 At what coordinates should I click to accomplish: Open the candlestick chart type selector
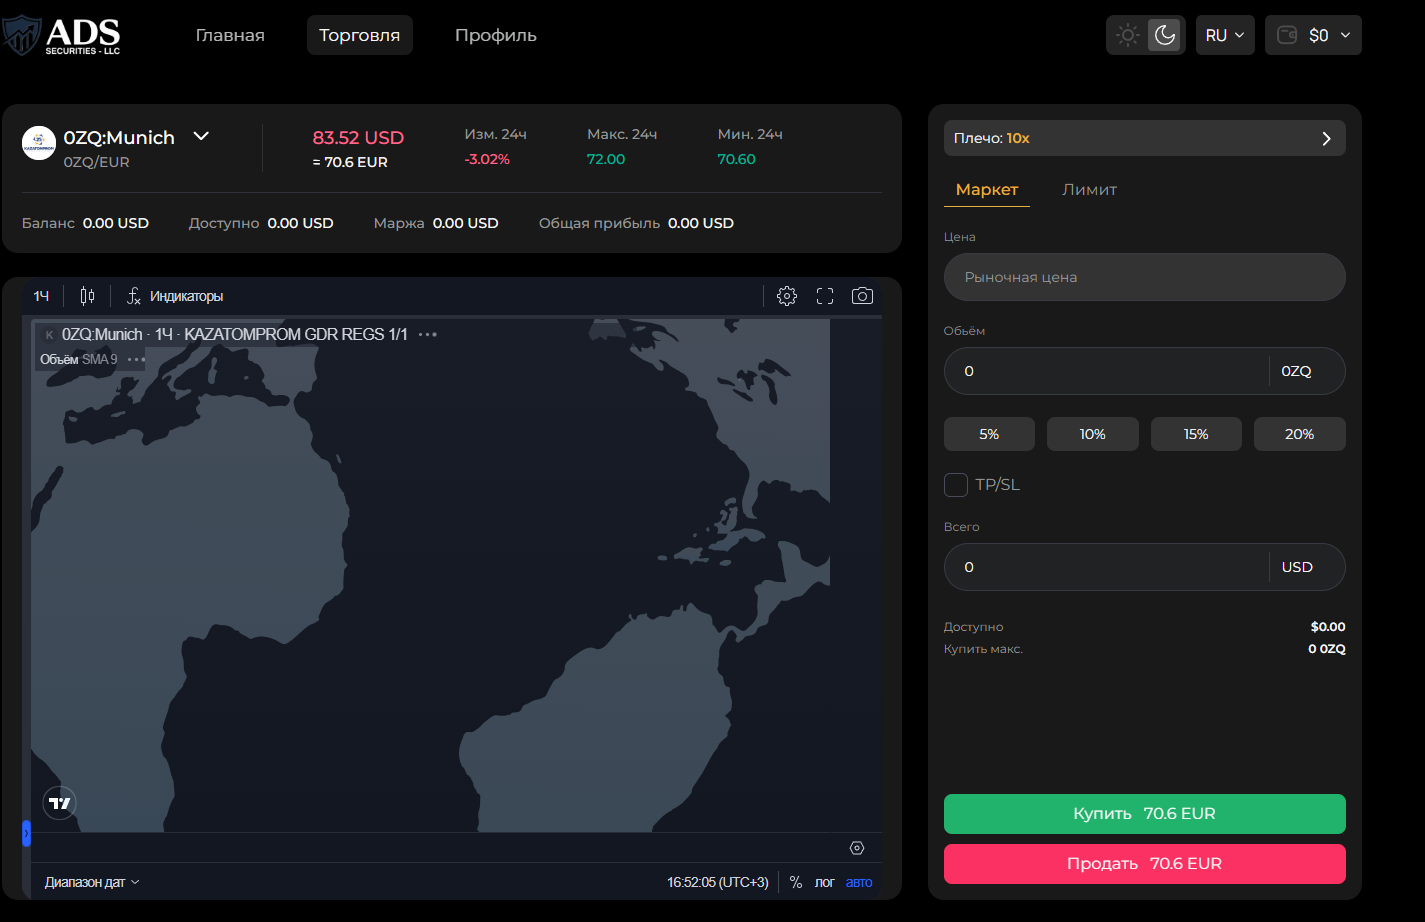(x=87, y=296)
